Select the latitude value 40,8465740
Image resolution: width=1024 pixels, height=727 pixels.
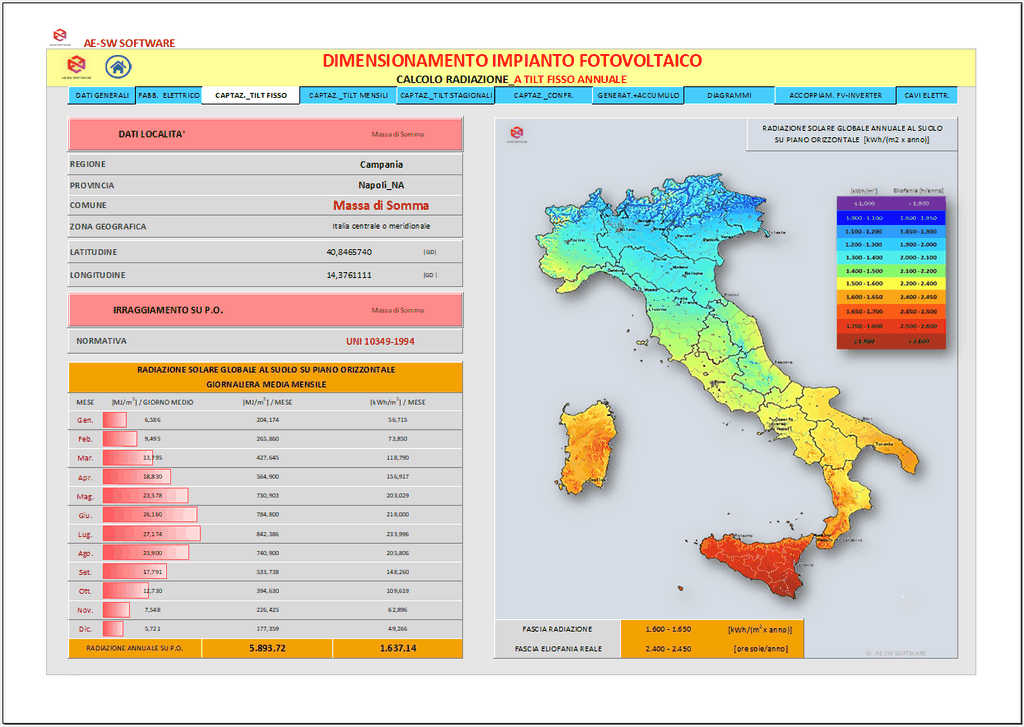pos(348,252)
